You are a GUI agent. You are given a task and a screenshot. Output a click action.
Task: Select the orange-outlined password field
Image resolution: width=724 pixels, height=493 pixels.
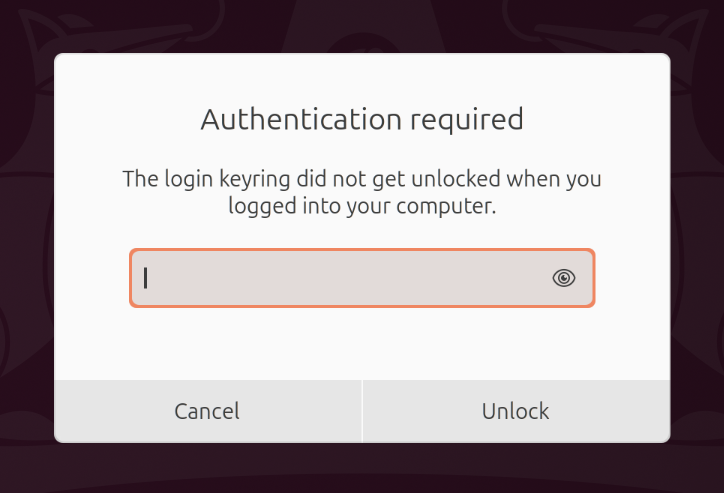click(x=340, y=278)
